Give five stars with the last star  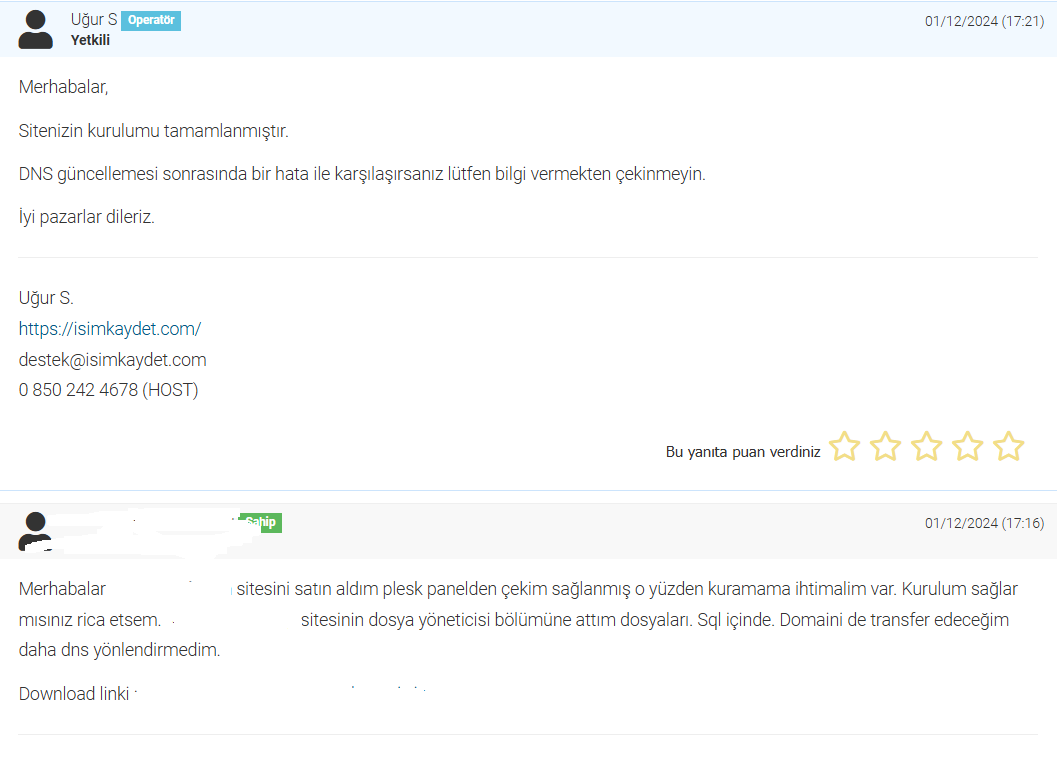point(1008,446)
